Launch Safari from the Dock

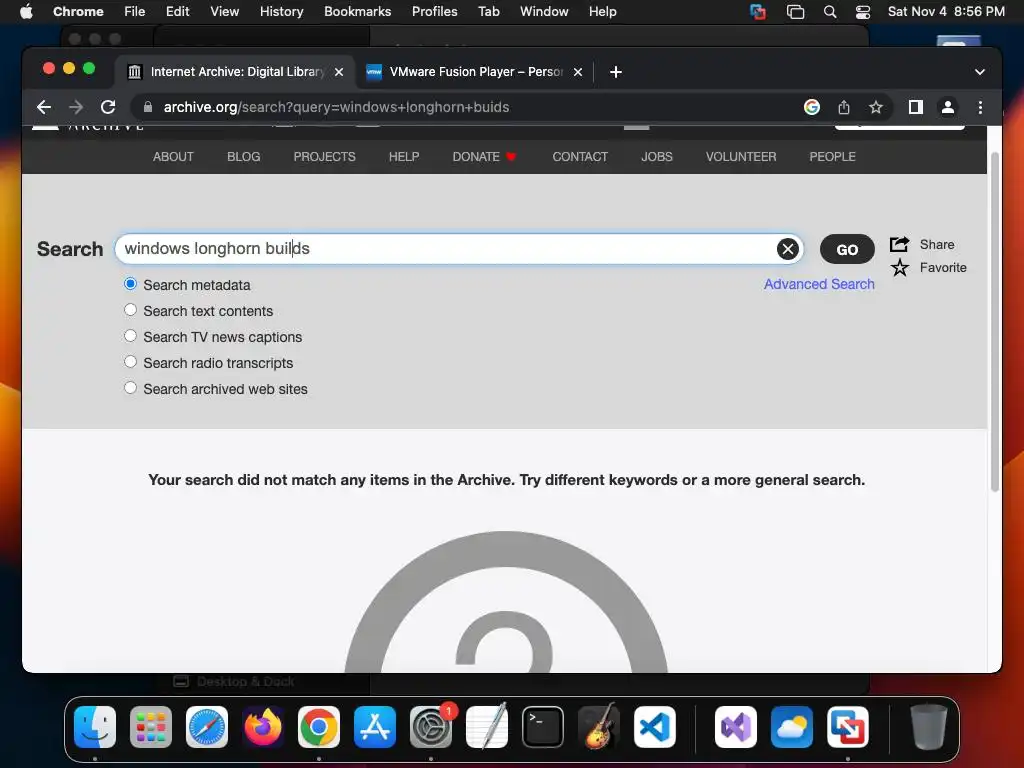click(x=207, y=727)
